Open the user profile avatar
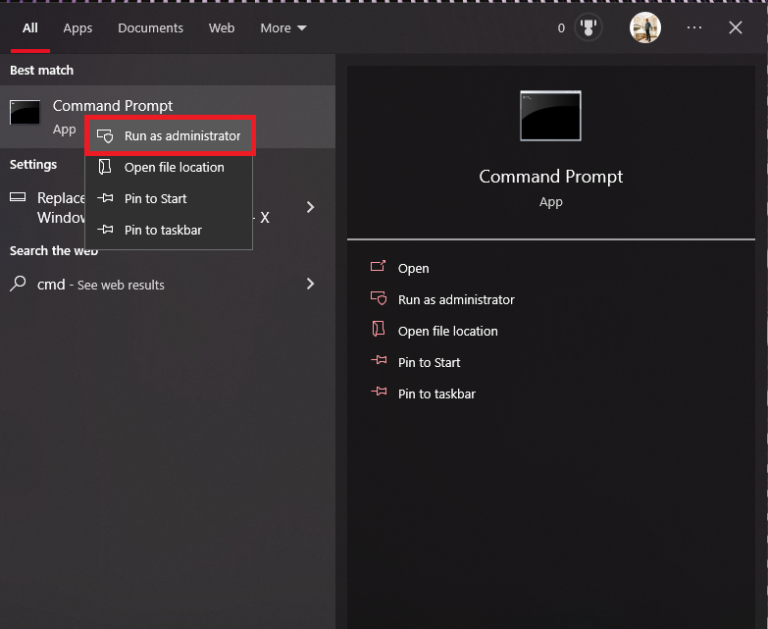The width and height of the screenshot is (768, 629). click(x=645, y=28)
